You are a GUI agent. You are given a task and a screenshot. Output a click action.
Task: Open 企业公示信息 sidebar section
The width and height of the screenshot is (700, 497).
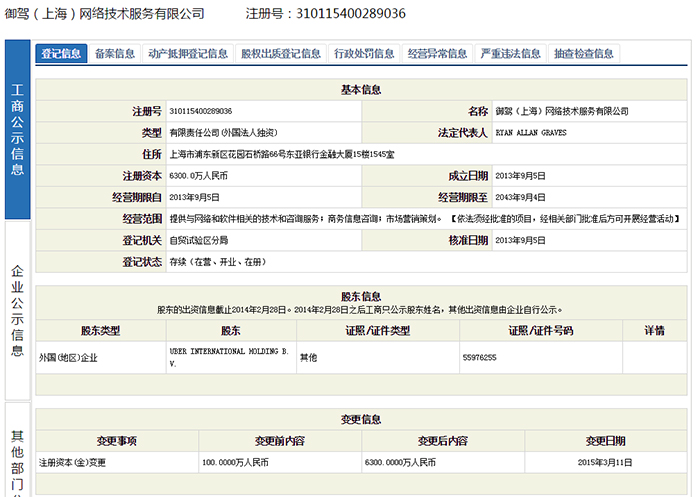17,310
